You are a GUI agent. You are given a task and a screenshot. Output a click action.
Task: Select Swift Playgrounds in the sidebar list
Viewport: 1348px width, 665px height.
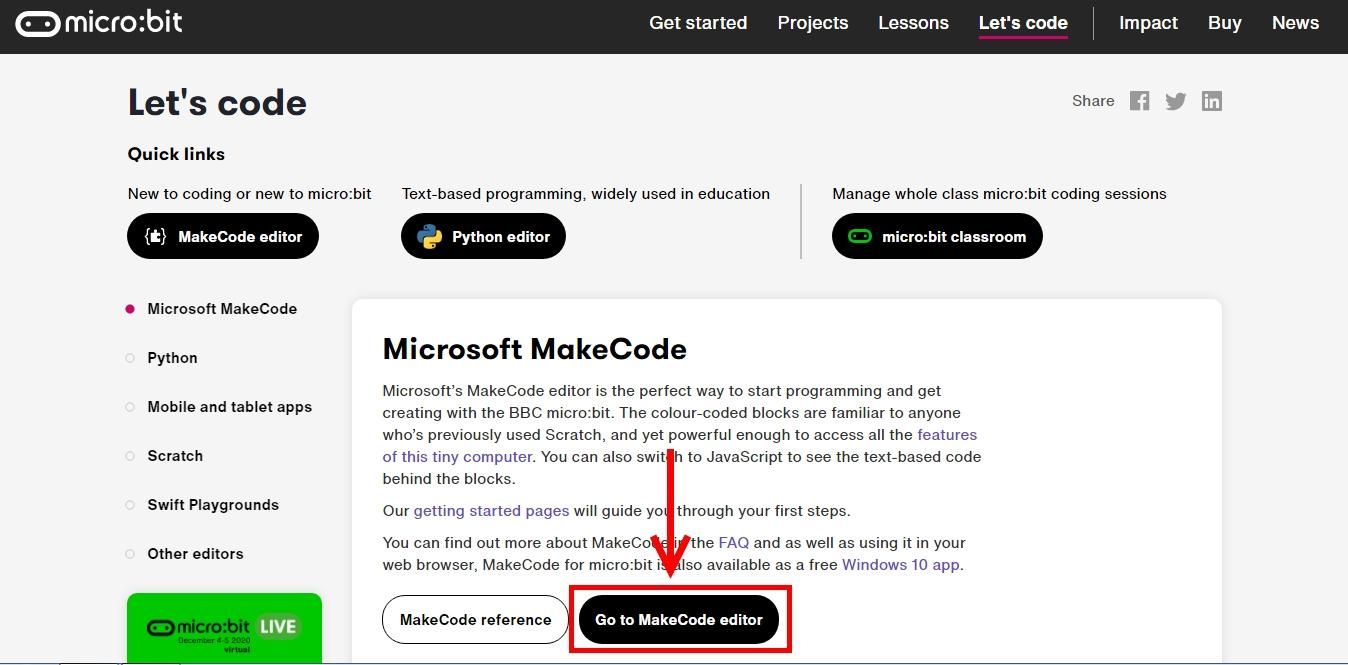[x=213, y=505]
